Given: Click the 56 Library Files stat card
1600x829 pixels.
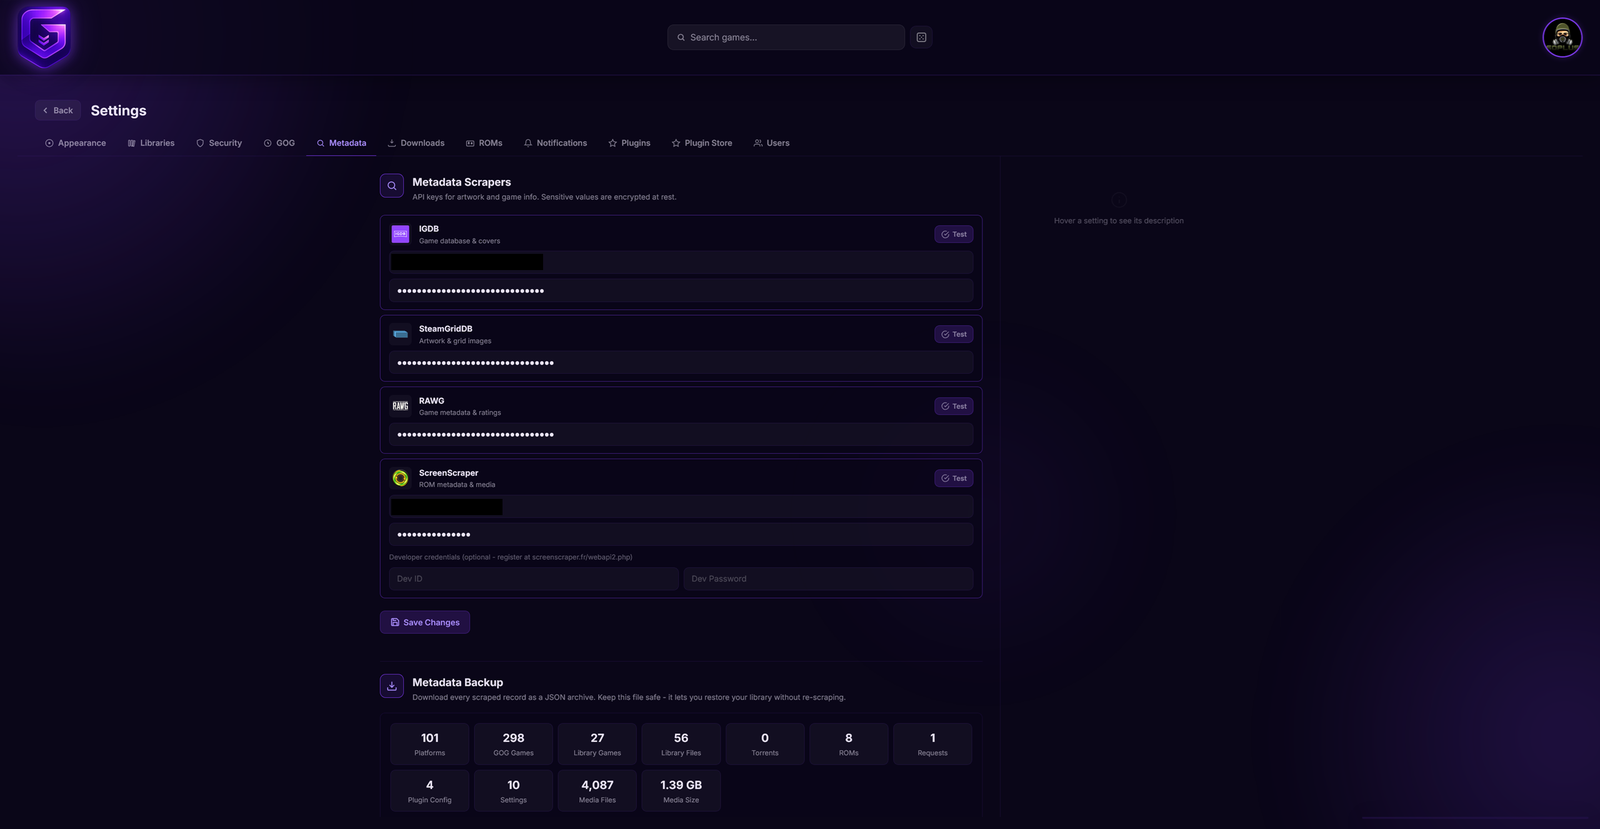Looking at the screenshot, I should click(x=681, y=744).
